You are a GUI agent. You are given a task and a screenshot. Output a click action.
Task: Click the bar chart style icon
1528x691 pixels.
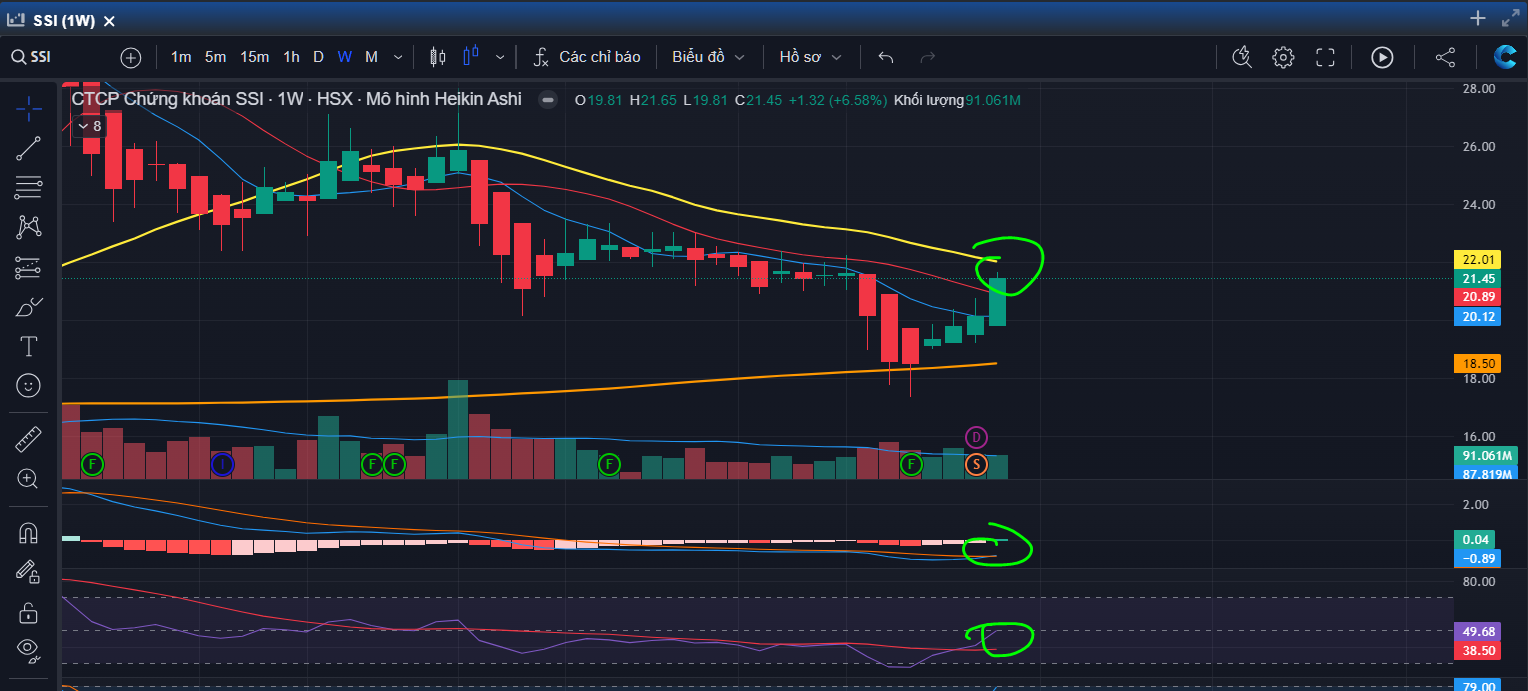[x=437, y=57]
